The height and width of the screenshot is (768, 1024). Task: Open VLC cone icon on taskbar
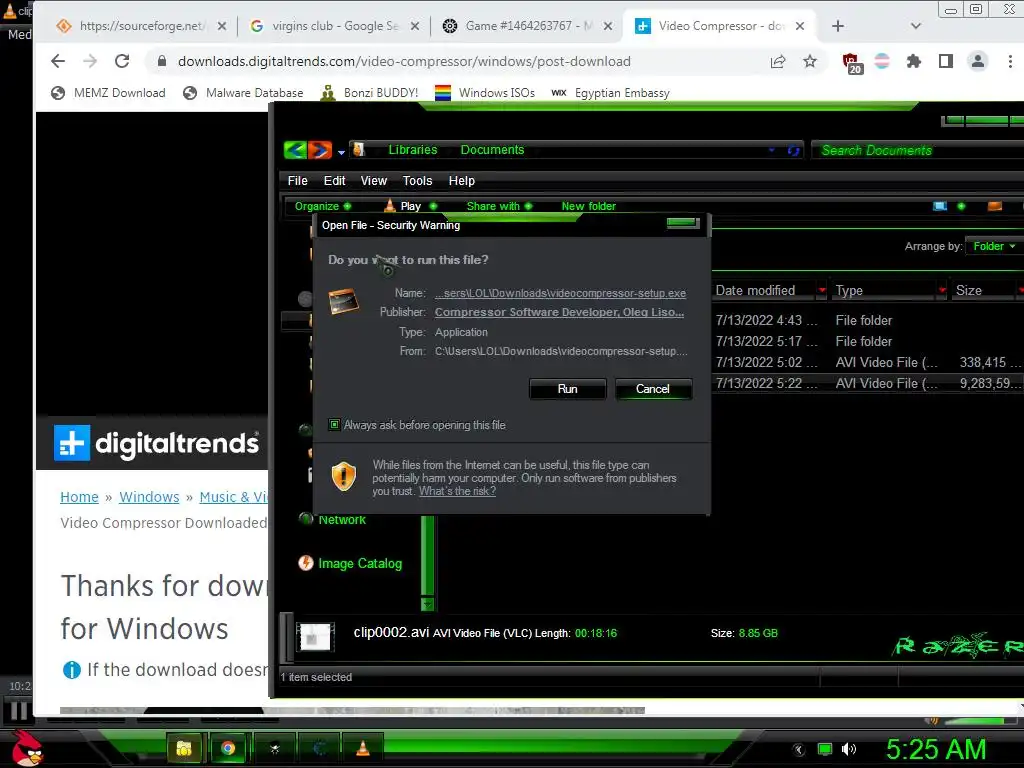coord(362,748)
